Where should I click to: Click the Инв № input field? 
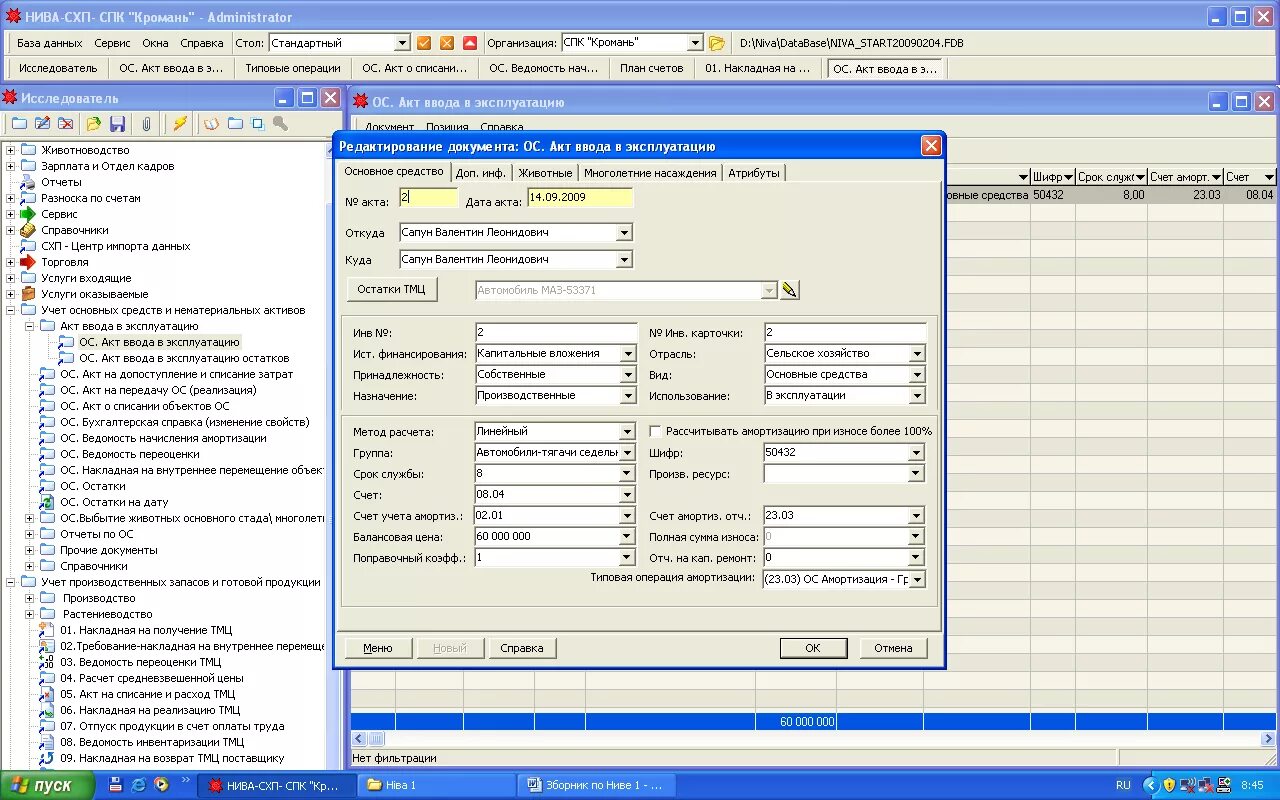[x=556, y=332]
